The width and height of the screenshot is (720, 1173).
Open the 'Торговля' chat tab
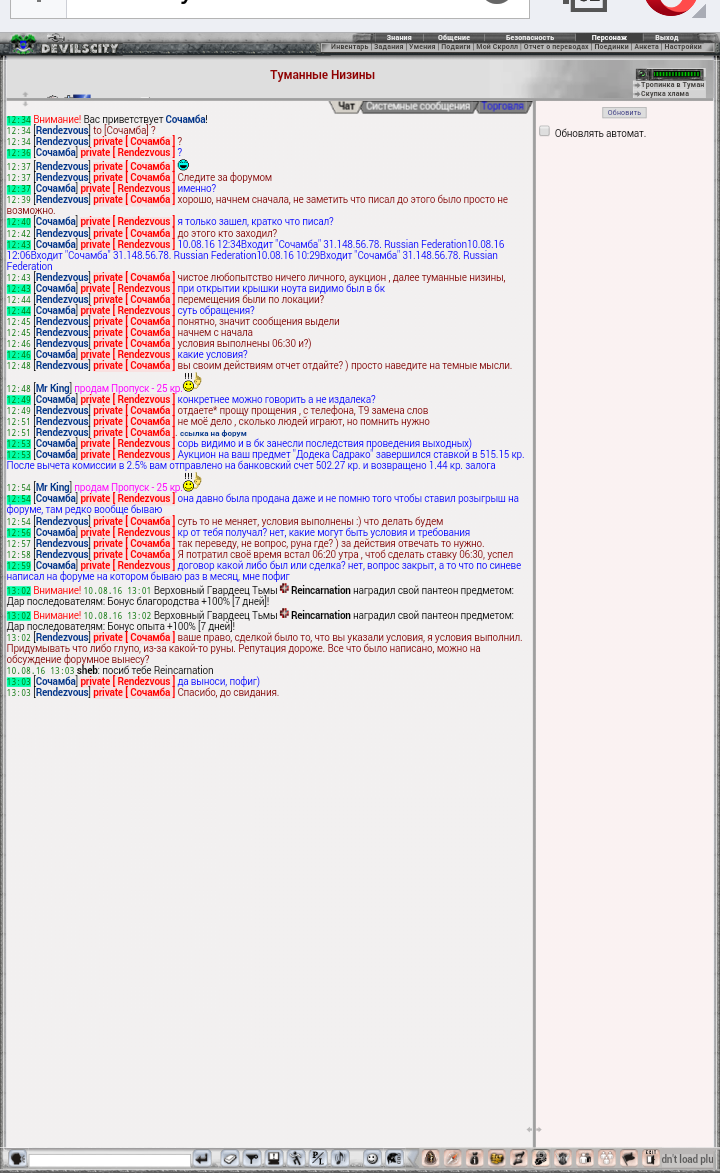(502, 106)
